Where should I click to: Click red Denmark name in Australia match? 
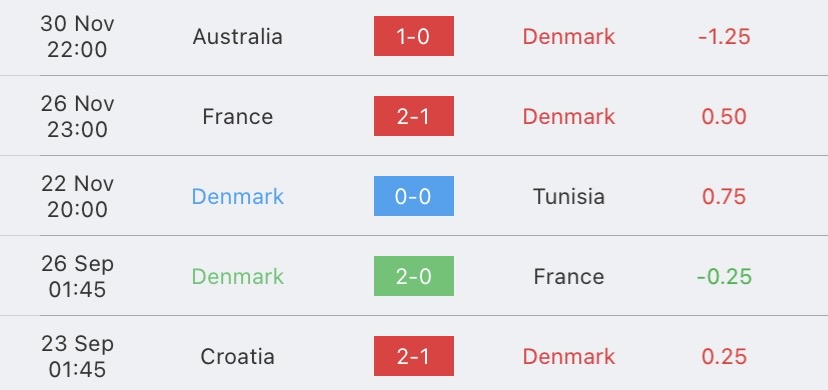click(x=569, y=36)
